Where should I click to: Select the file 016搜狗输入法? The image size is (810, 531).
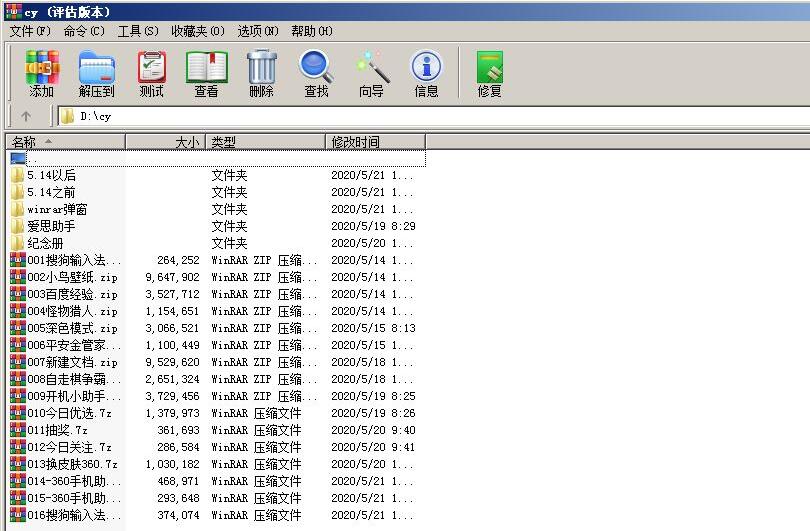74,515
